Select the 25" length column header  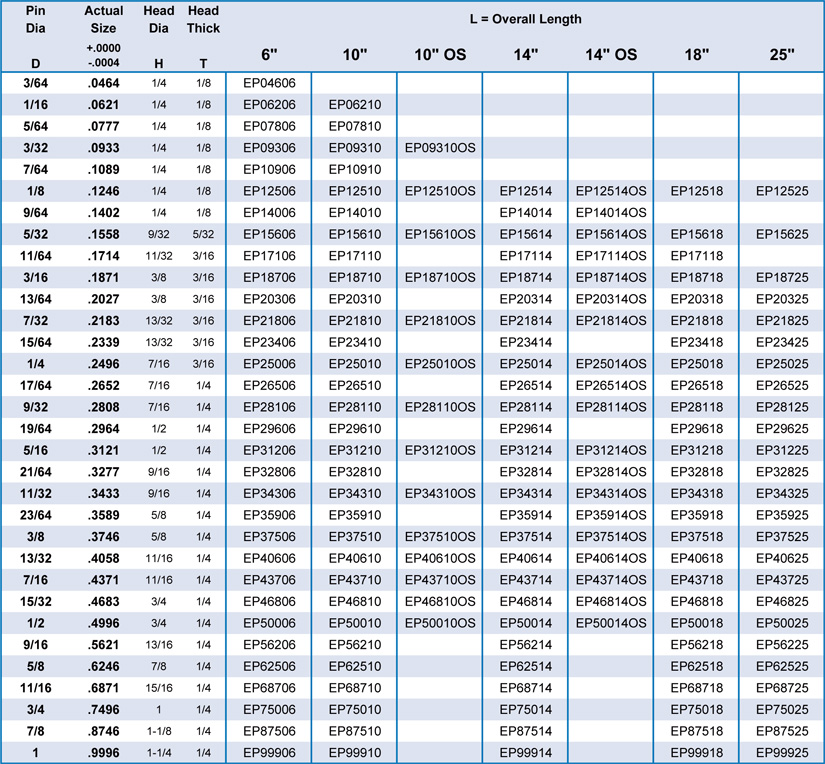pos(781,54)
